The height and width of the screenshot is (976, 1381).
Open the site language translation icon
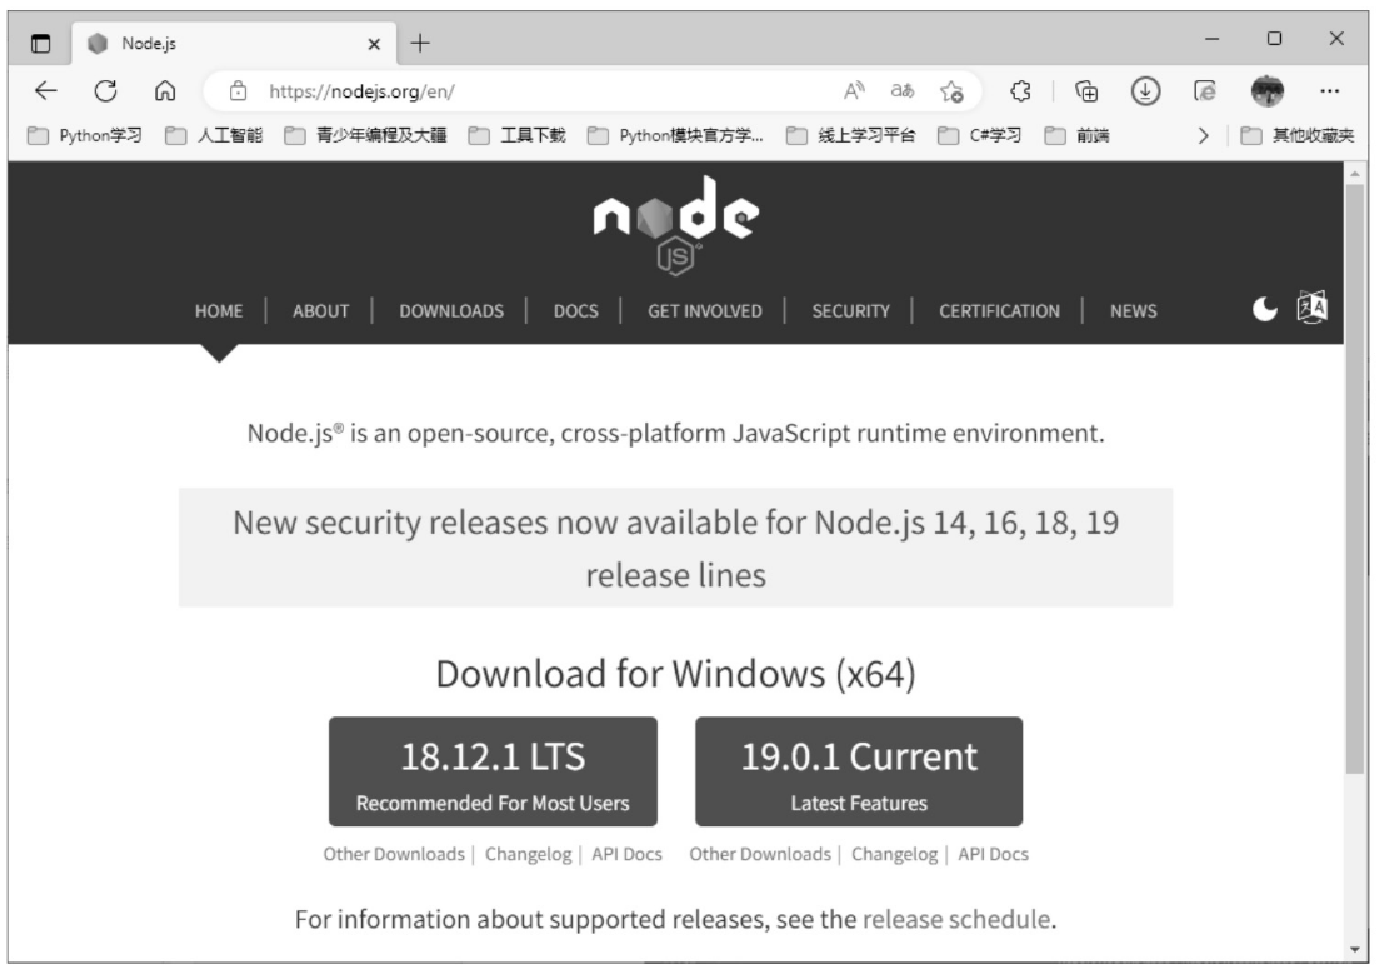(1312, 307)
